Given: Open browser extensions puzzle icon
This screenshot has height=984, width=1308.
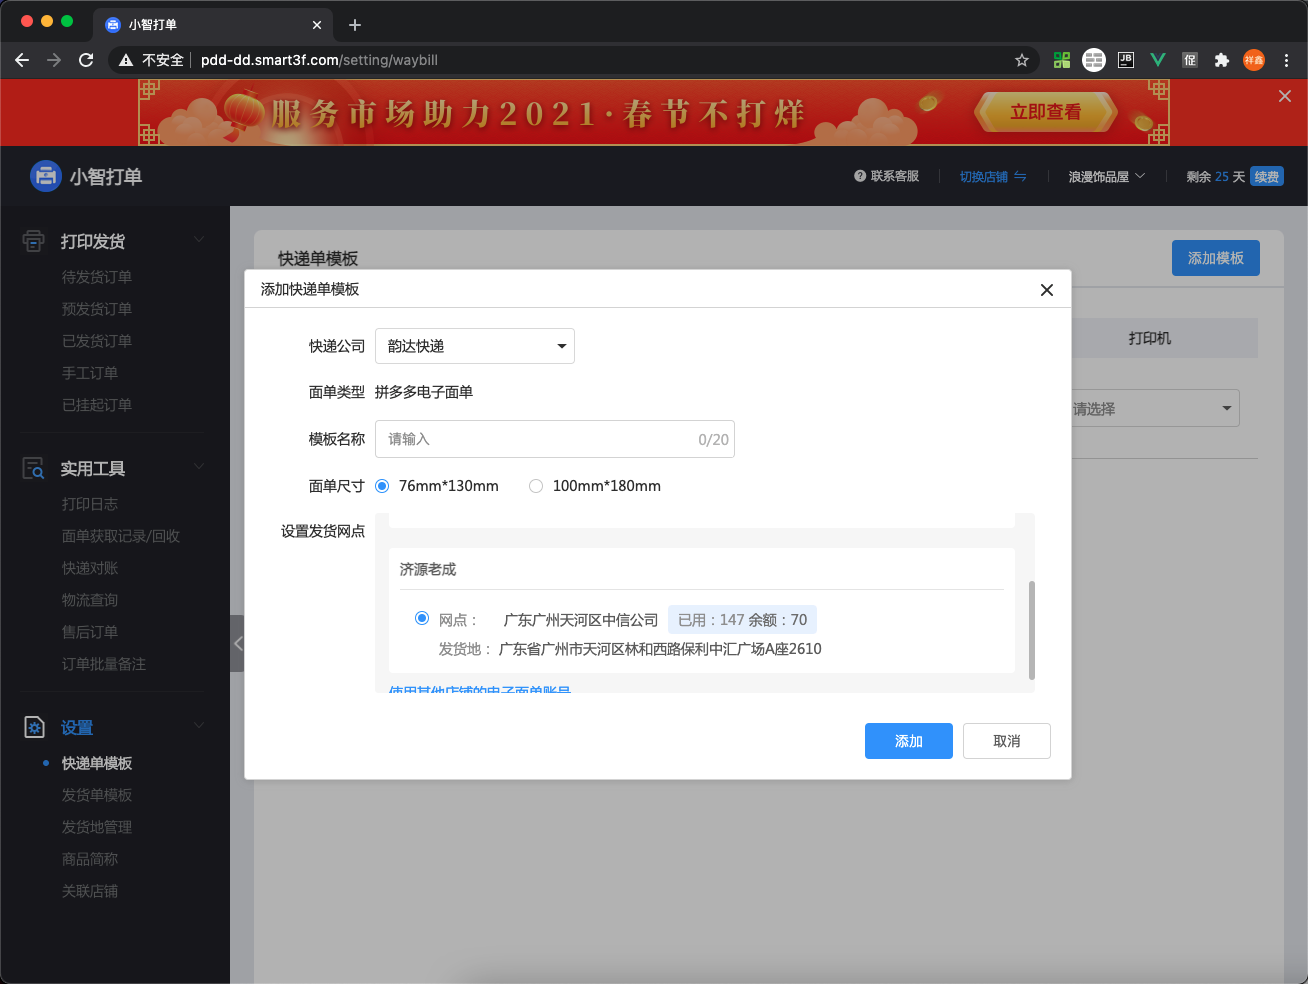Looking at the screenshot, I should (x=1221, y=60).
